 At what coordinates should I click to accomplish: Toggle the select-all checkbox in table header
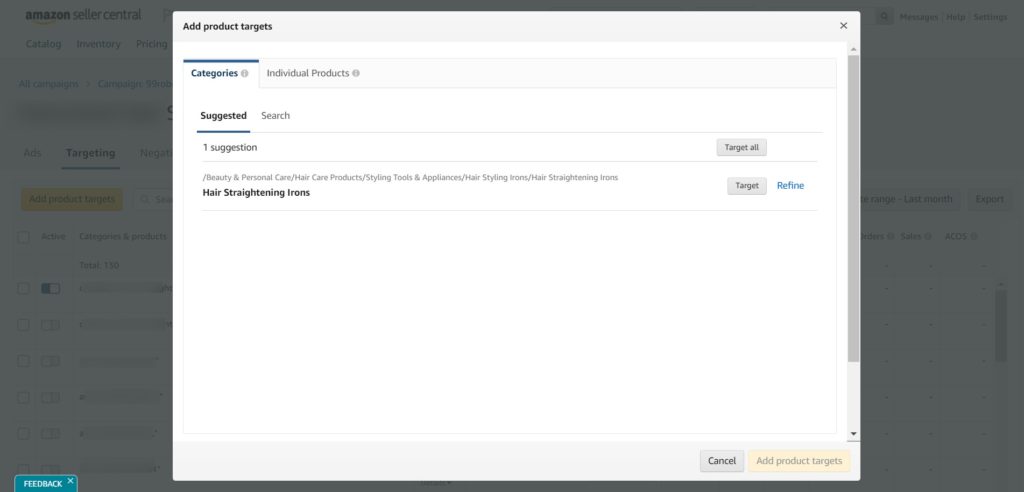[24, 237]
